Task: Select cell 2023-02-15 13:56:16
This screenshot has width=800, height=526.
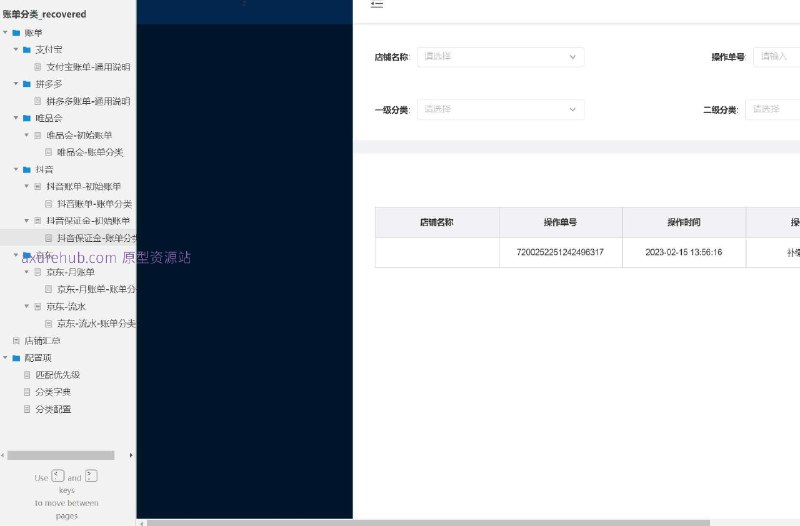Action: (x=684, y=252)
